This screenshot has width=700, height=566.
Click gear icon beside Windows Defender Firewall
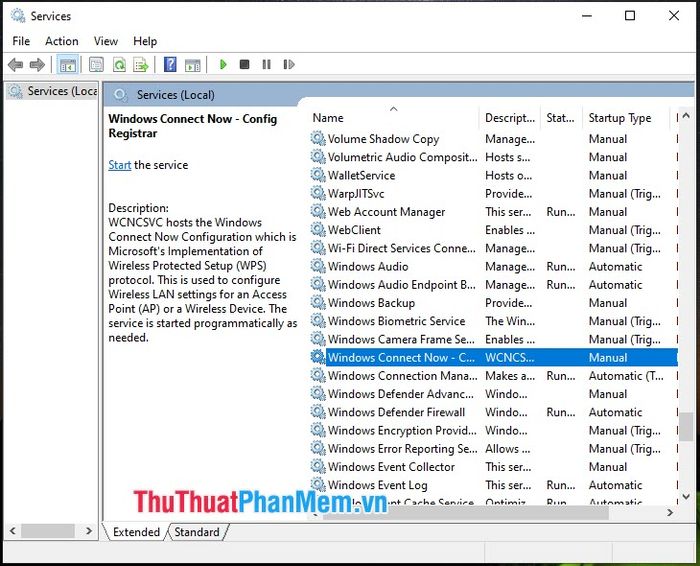click(x=318, y=412)
